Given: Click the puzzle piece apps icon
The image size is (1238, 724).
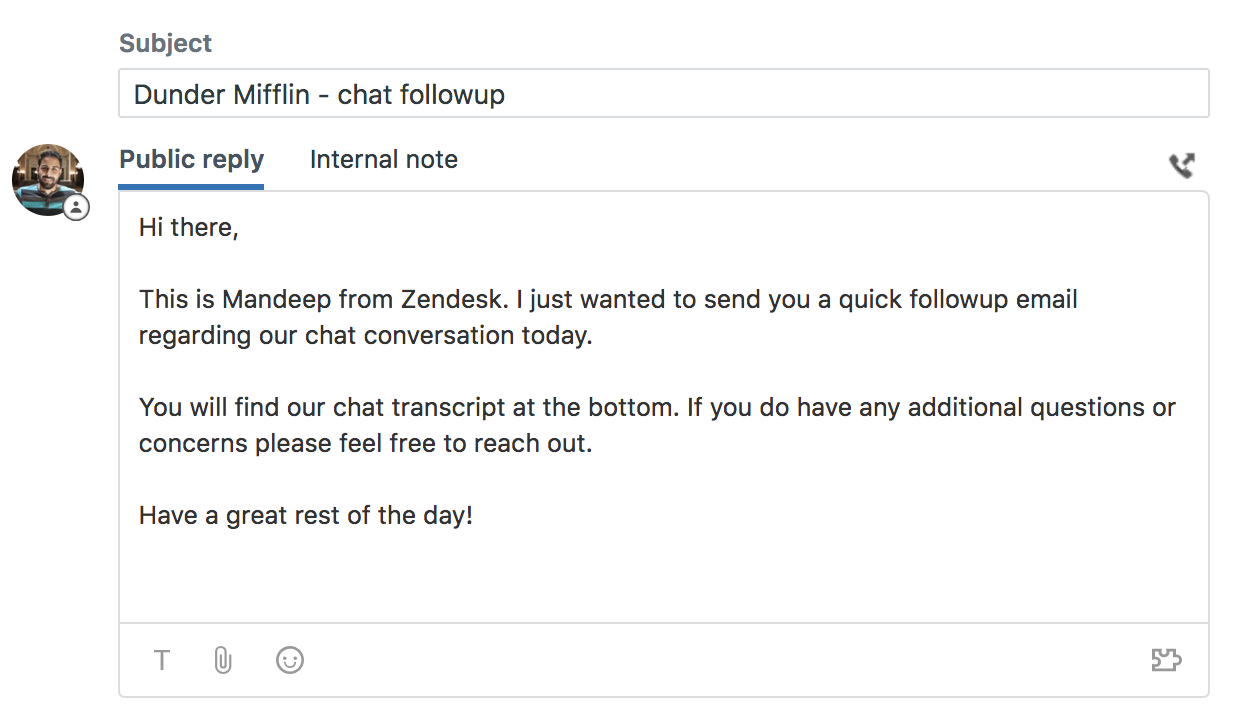Looking at the screenshot, I should (x=1166, y=660).
